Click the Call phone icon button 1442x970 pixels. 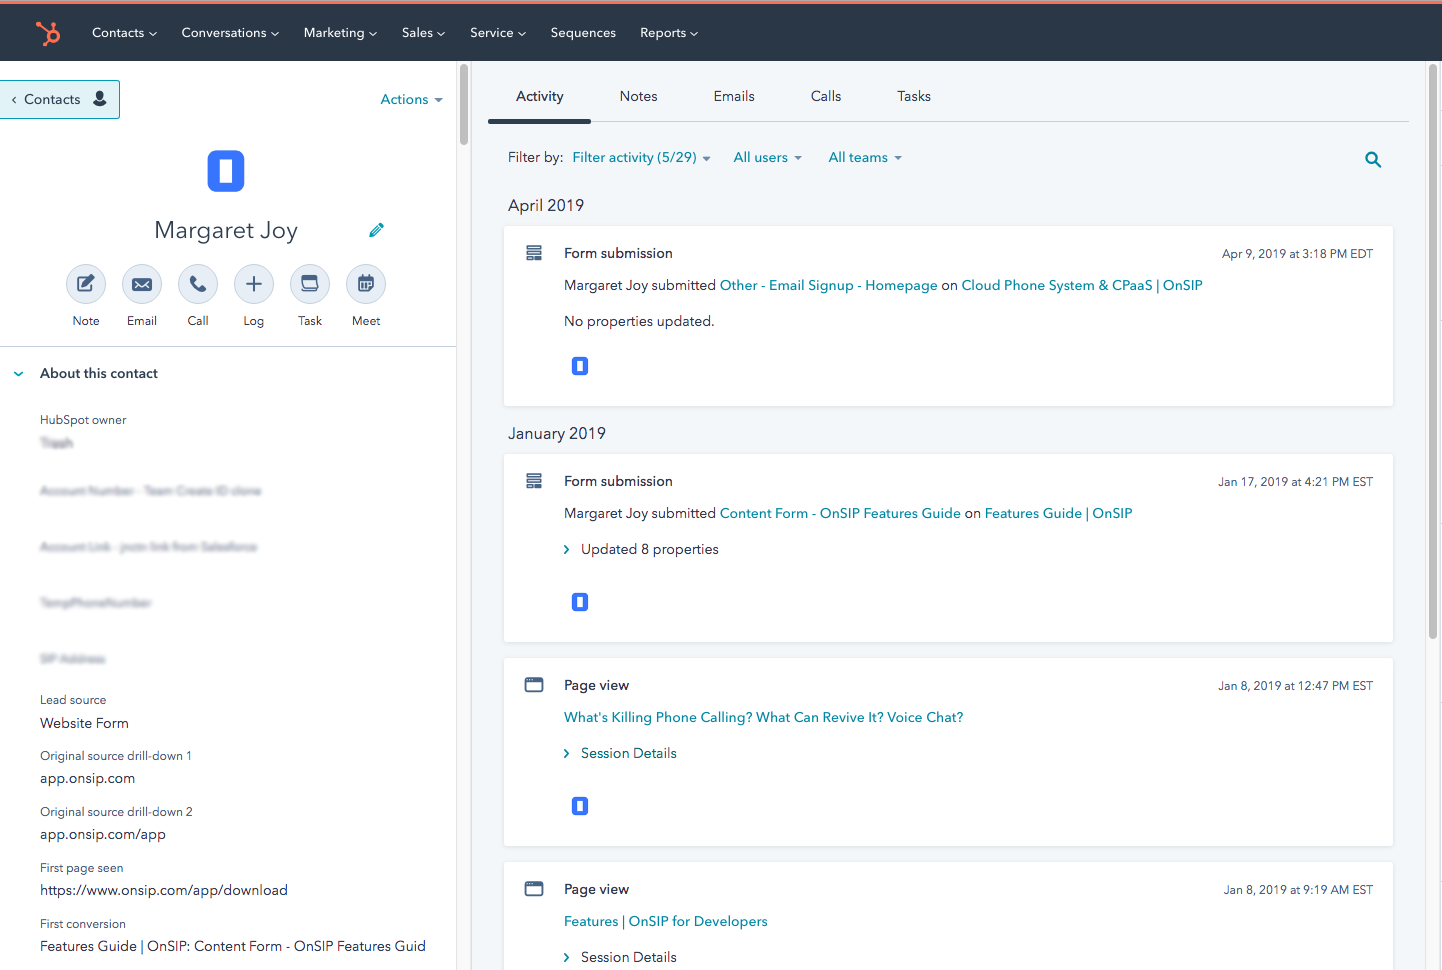click(x=198, y=285)
